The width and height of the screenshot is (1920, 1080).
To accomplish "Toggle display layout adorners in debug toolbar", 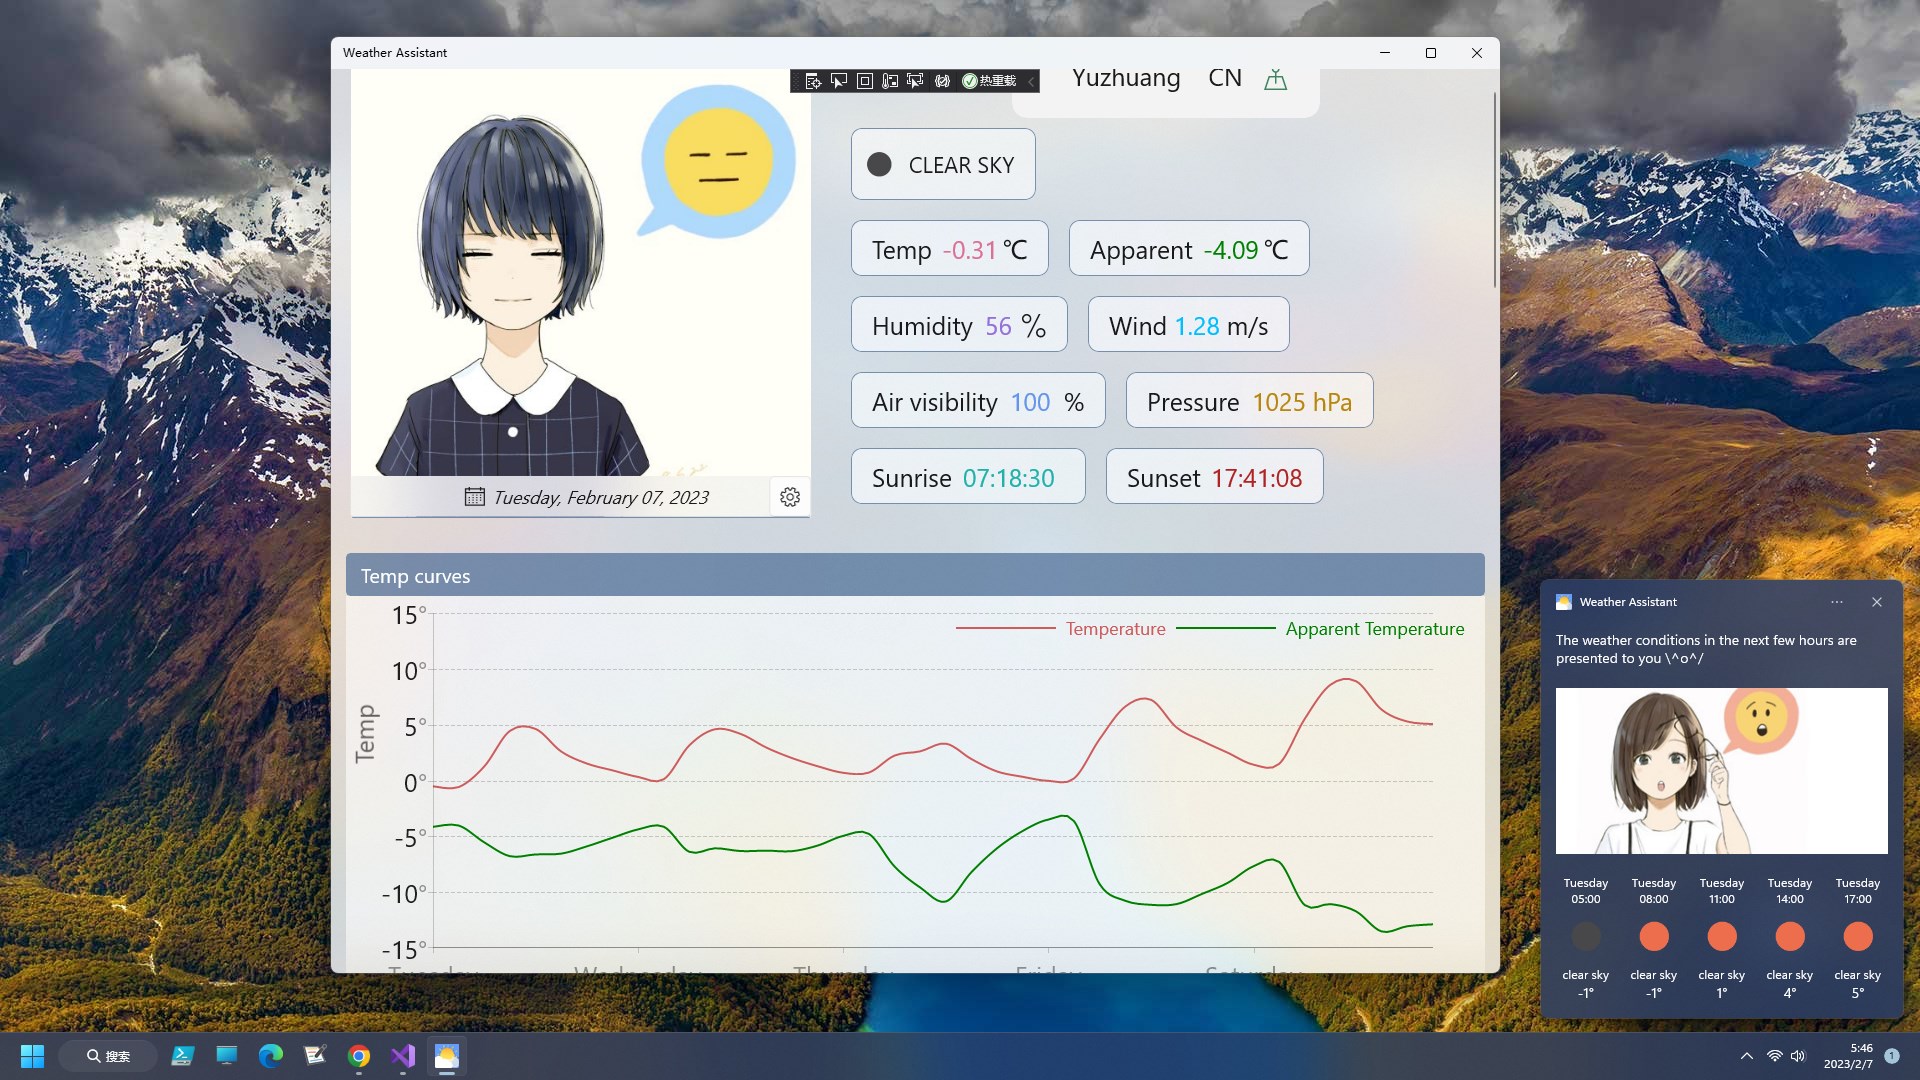I will (x=865, y=81).
